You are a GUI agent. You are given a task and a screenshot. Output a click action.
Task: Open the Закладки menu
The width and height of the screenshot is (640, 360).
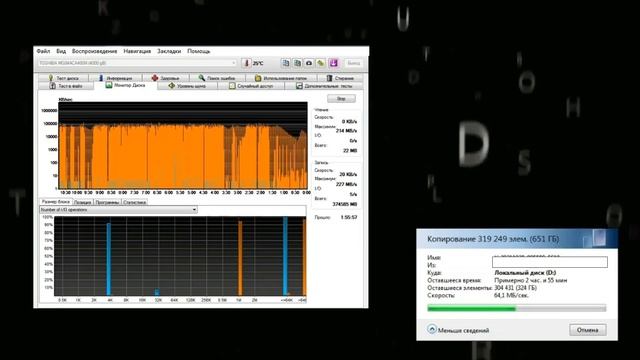click(169, 51)
